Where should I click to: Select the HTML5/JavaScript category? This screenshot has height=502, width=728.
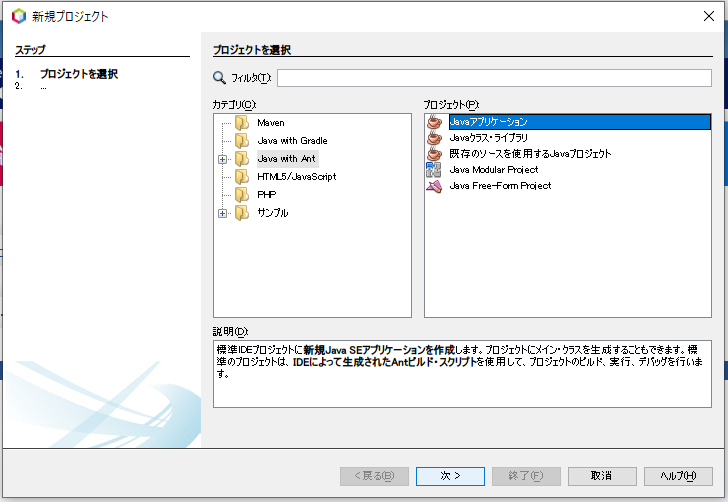tap(297, 176)
